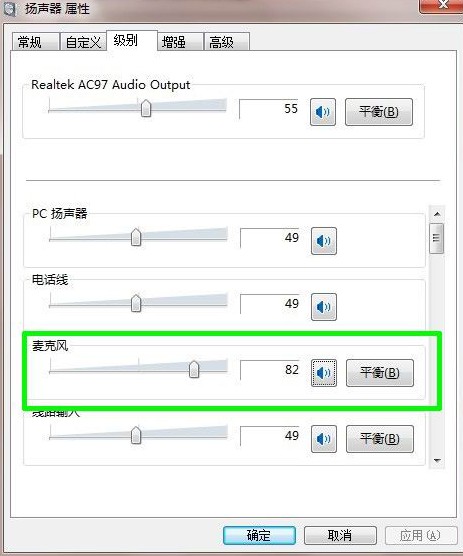Click the 麦克风 level value field showing 82
Image resolution: width=463 pixels, height=556 pixels.
tap(270, 370)
